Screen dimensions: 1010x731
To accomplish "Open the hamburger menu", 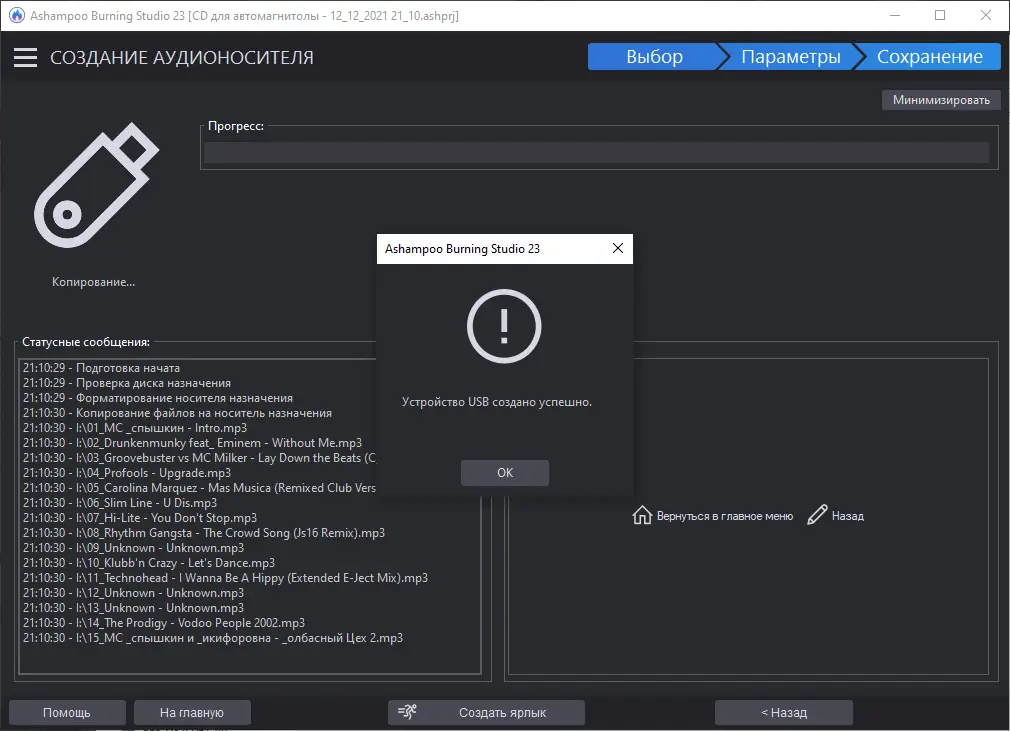I will tap(25, 57).
